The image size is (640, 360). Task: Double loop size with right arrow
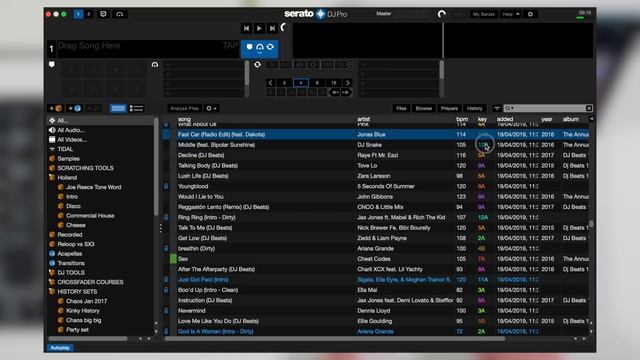coord(347,82)
